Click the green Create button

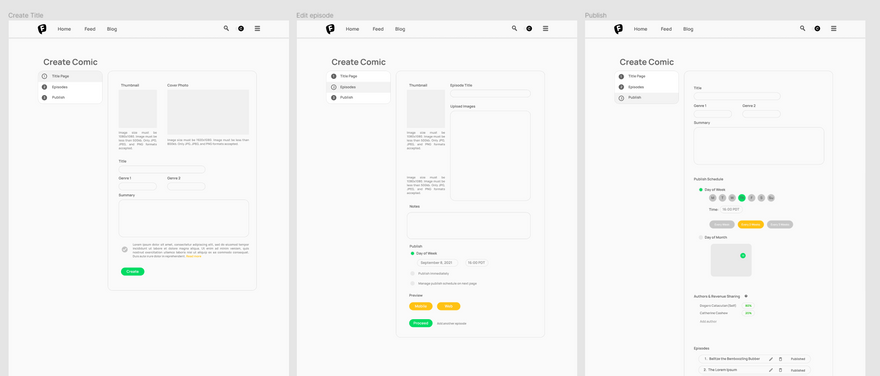point(132,272)
